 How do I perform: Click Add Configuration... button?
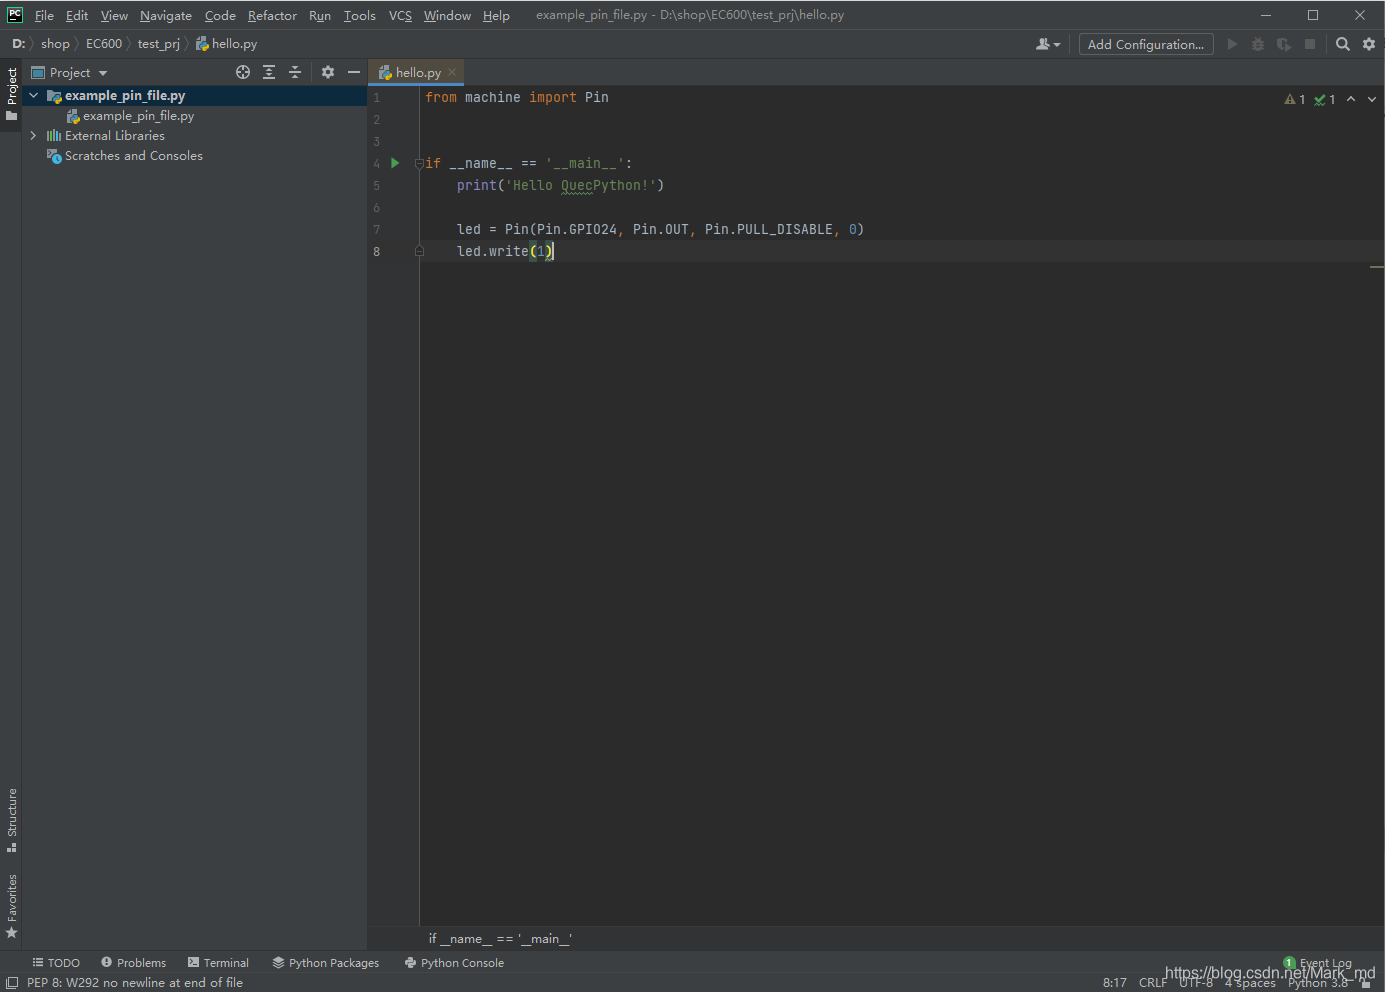click(1146, 44)
